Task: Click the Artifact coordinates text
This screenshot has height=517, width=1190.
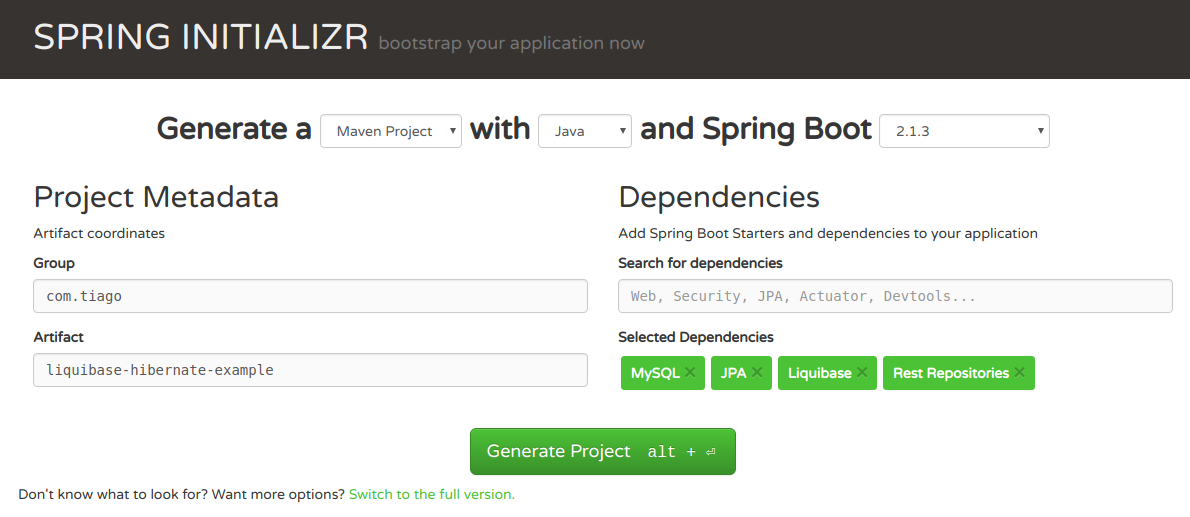Action: pos(99,233)
